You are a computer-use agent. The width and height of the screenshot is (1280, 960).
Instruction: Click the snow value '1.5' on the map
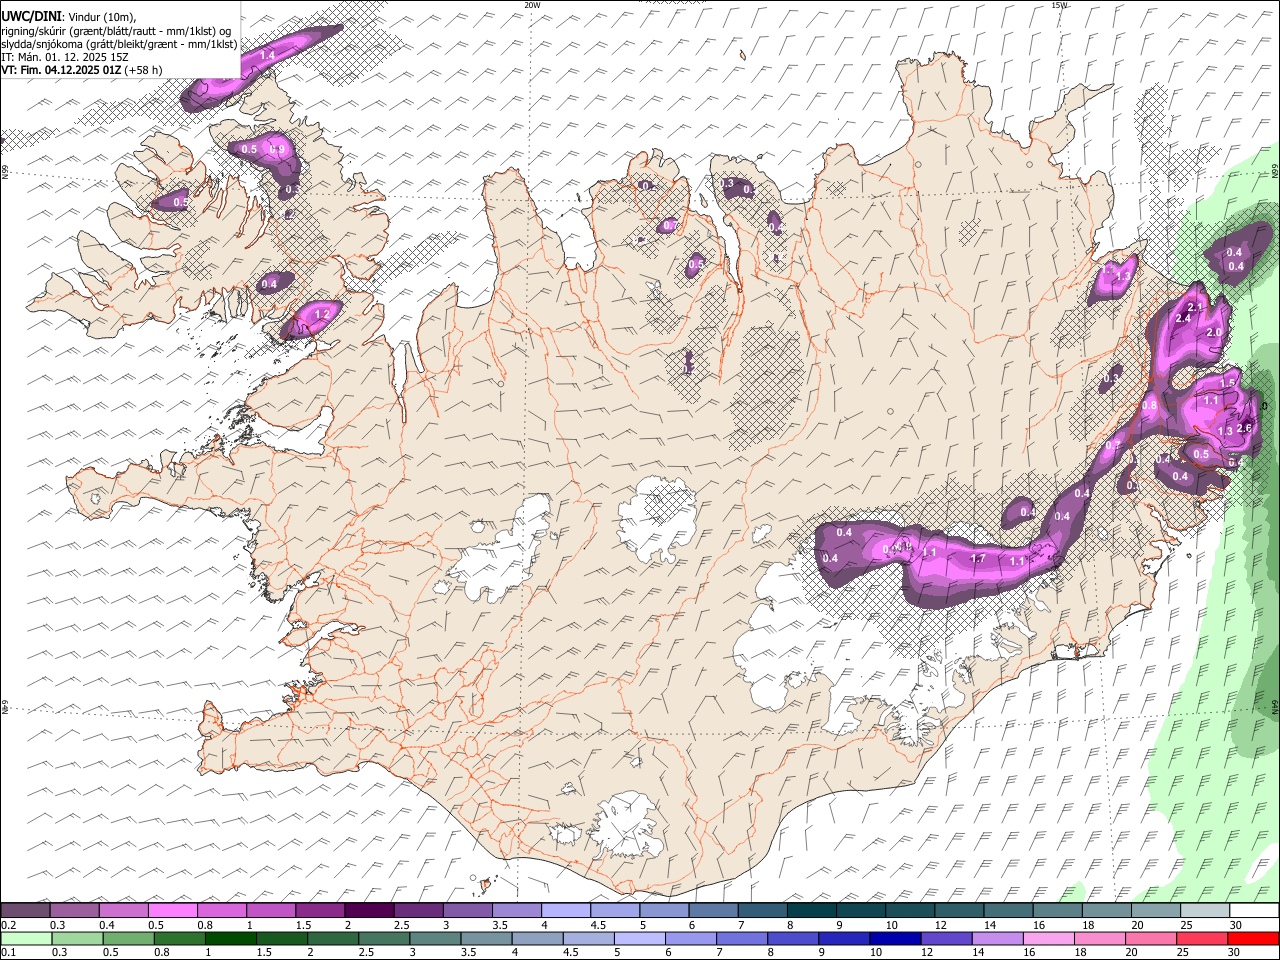point(1228,383)
